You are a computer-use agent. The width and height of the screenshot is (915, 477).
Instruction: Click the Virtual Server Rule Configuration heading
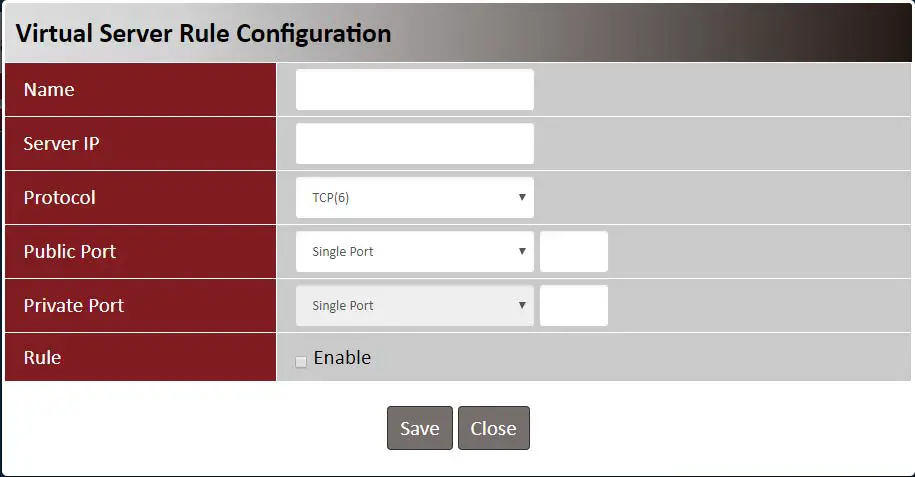click(203, 33)
